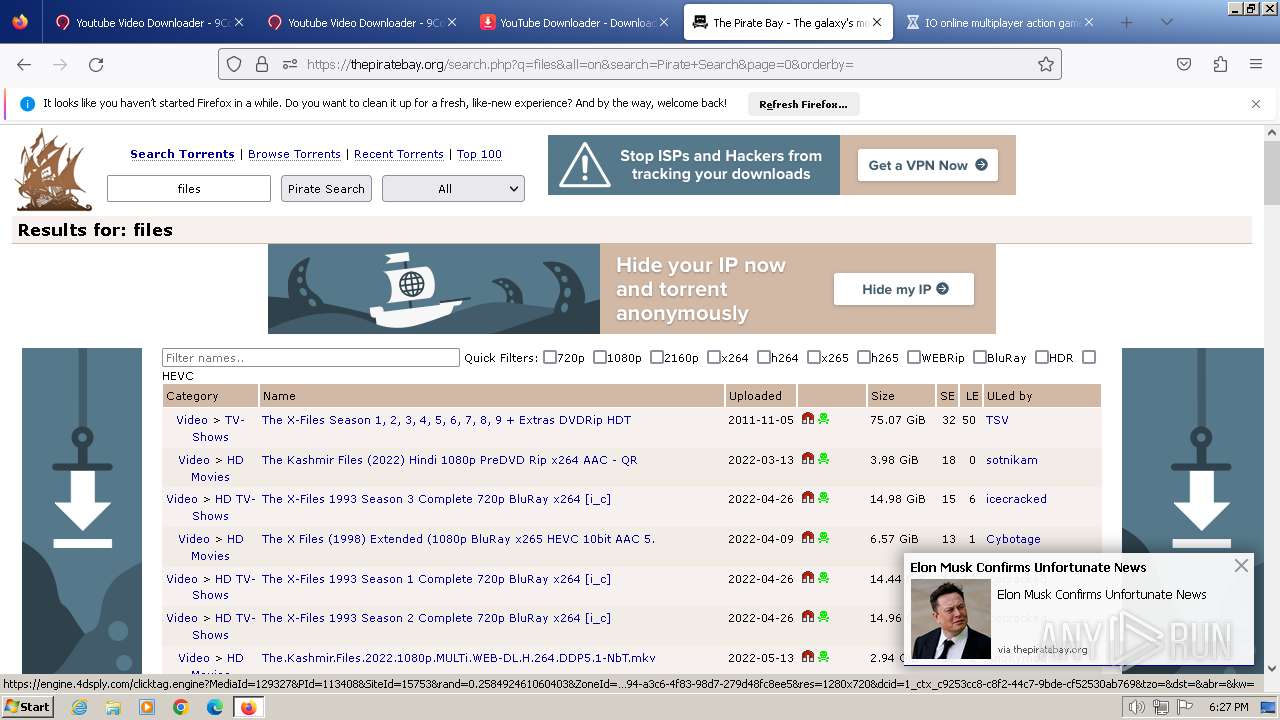Click the Refresh Firefox… button
1280x720 pixels.
tap(803, 104)
